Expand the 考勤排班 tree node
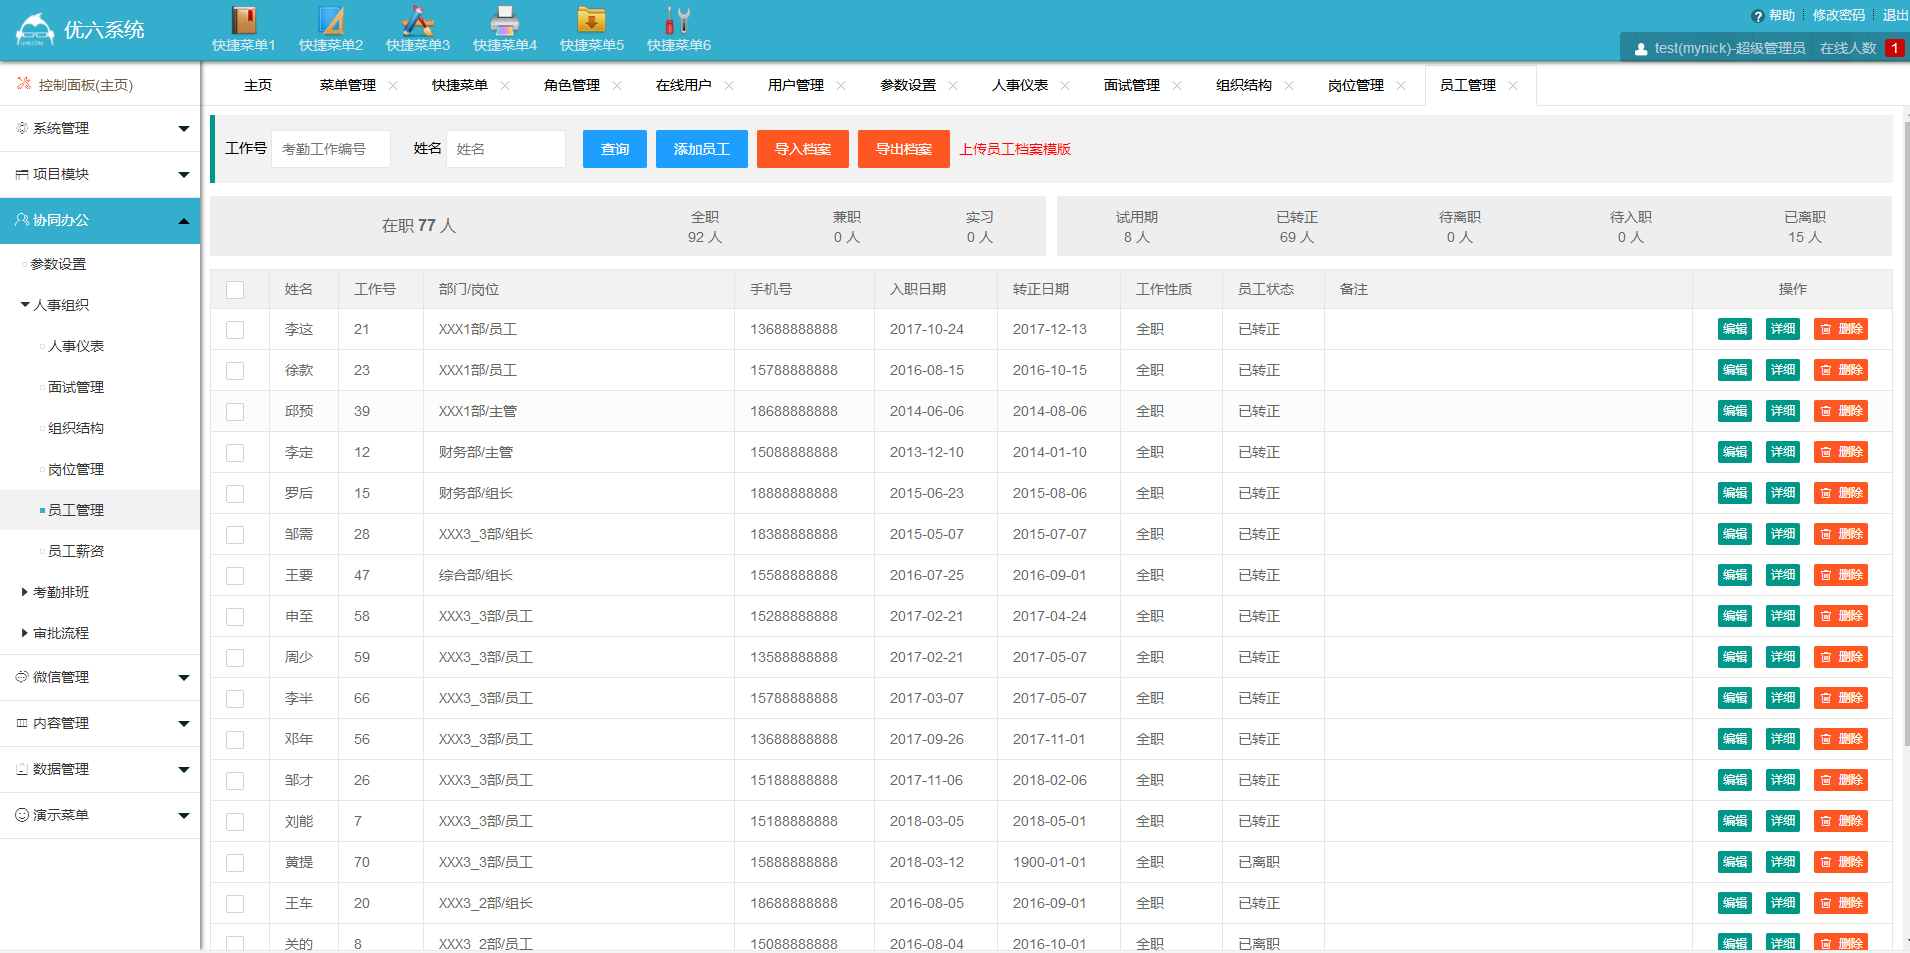The image size is (1910, 953). (25, 592)
